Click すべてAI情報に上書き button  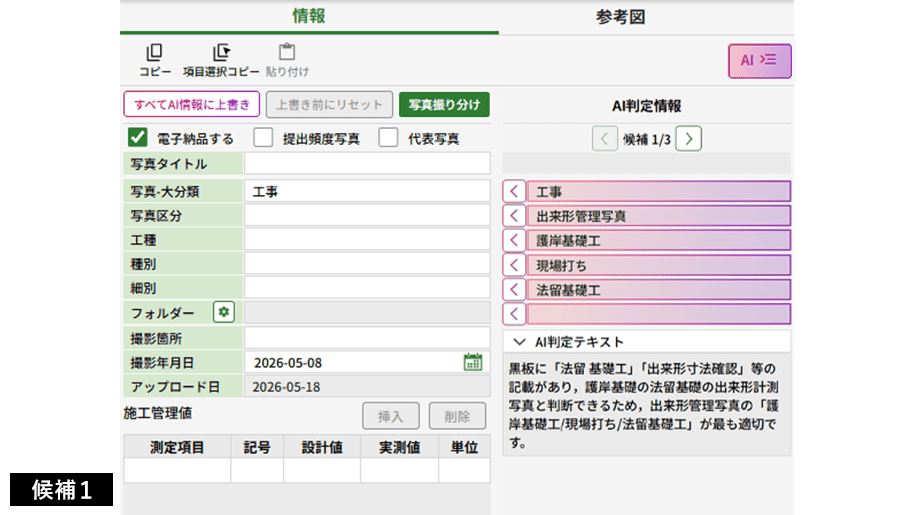(x=192, y=105)
